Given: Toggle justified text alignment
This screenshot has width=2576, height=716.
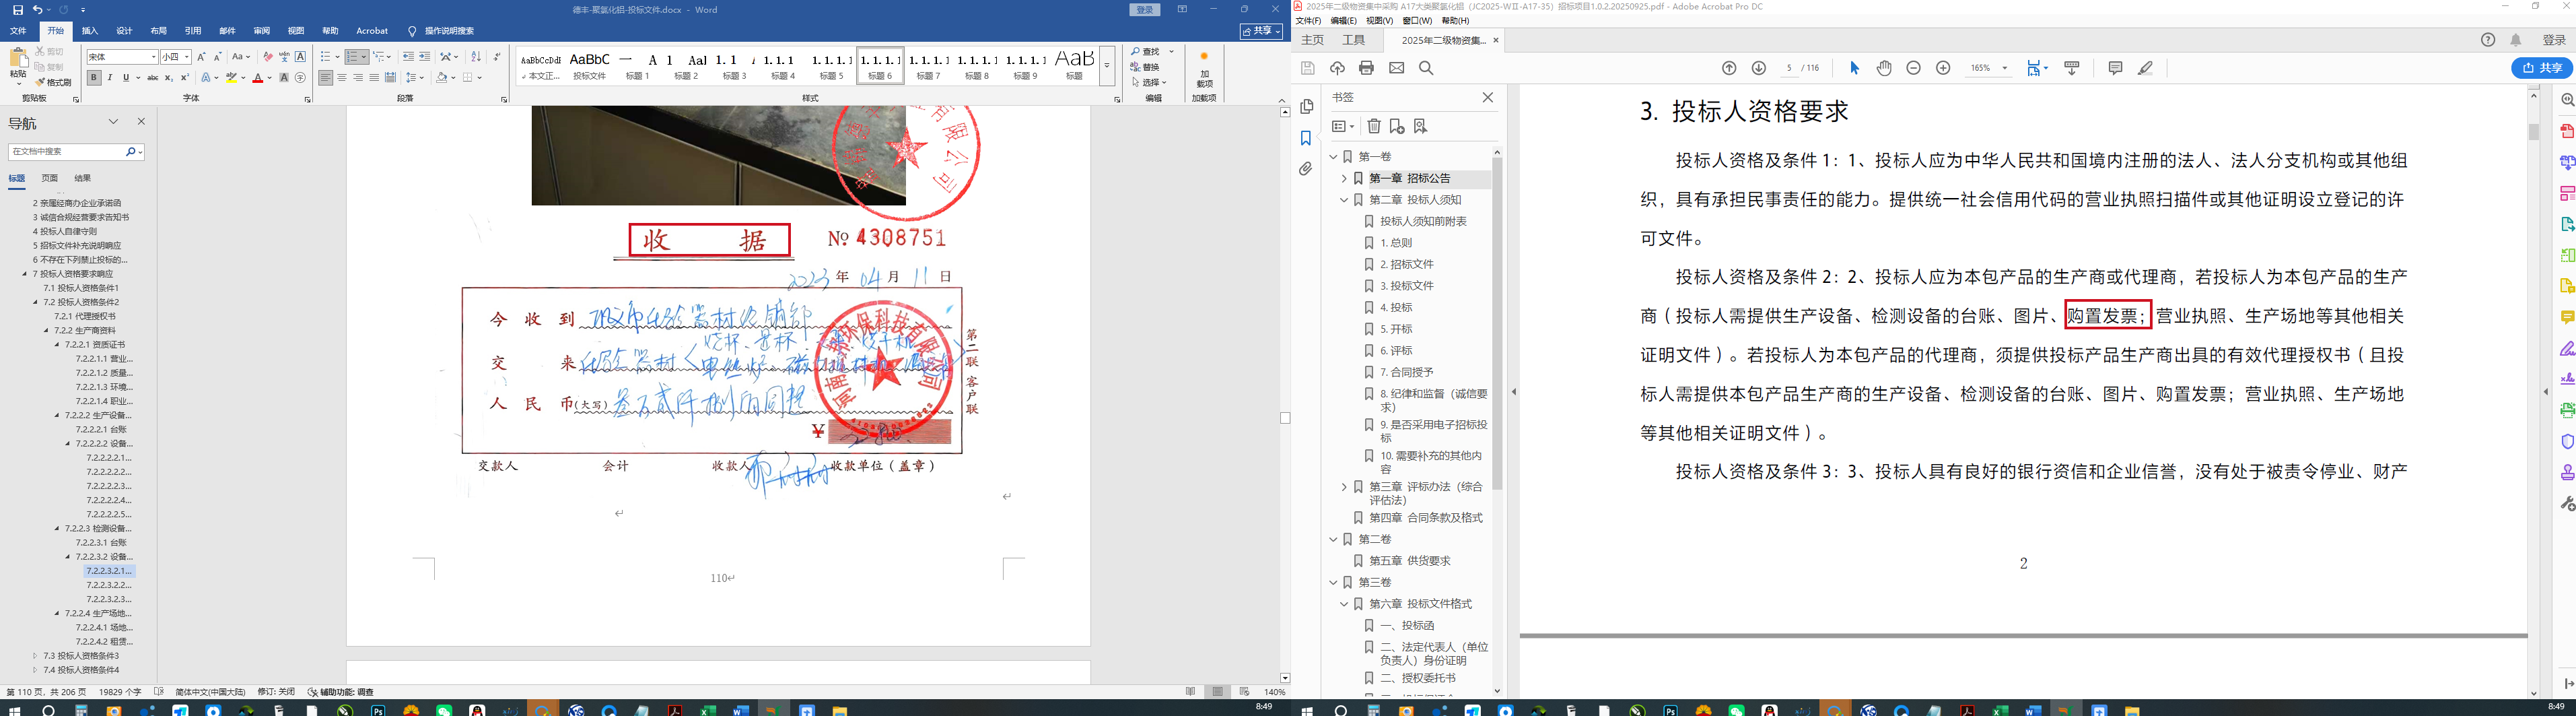Looking at the screenshot, I should click(374, 78).
